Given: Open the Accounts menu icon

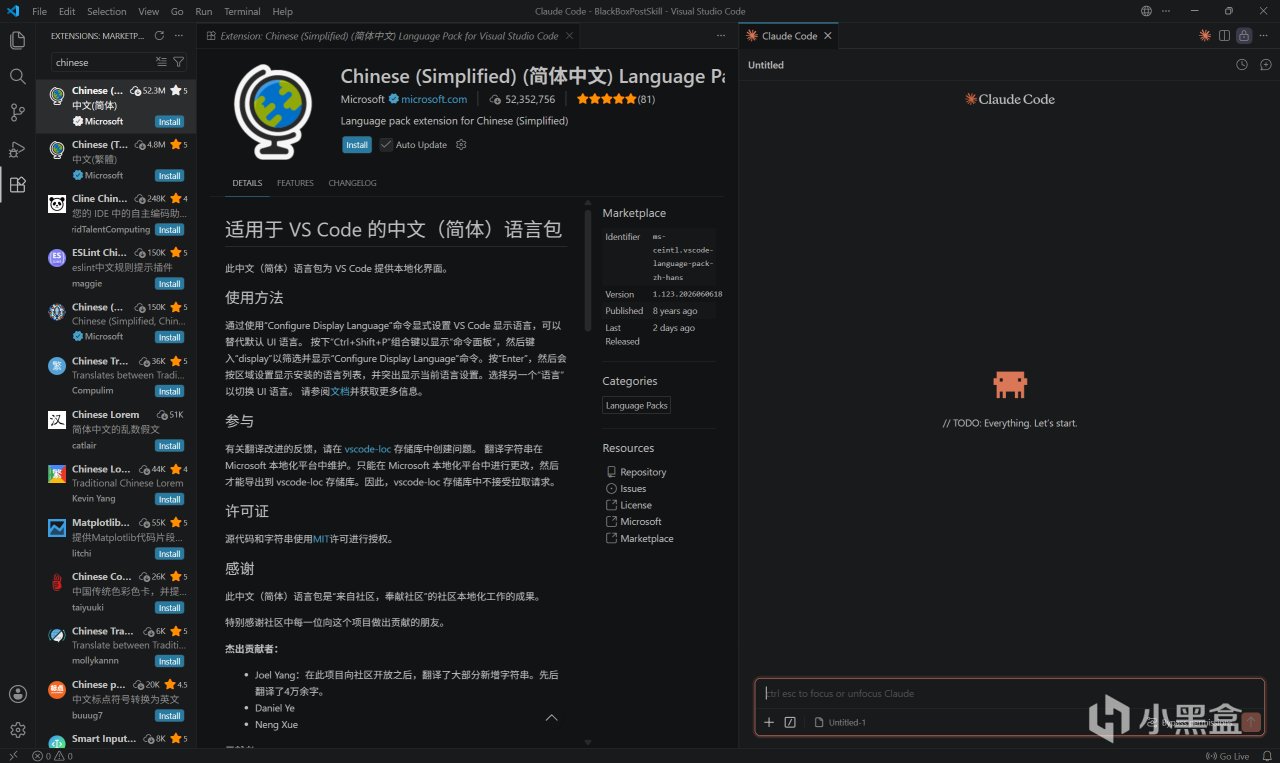Looking at the screenshot, I should pos(17,694).
